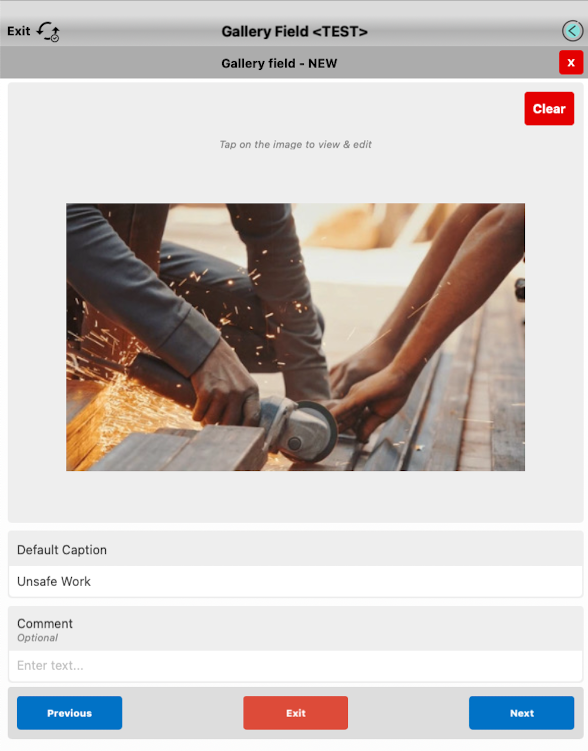Click the Unsafe Work caption field
The height and width of the screenshot is (751, 588).
(x=295, y=581)
